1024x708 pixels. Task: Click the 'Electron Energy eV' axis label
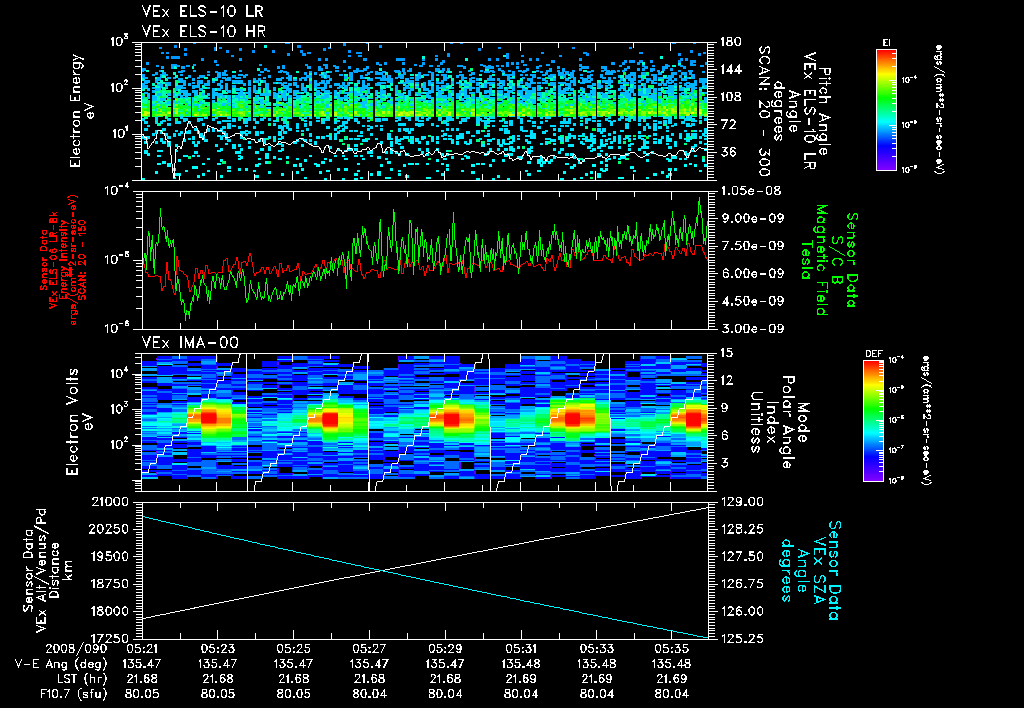tap(81, 111)
